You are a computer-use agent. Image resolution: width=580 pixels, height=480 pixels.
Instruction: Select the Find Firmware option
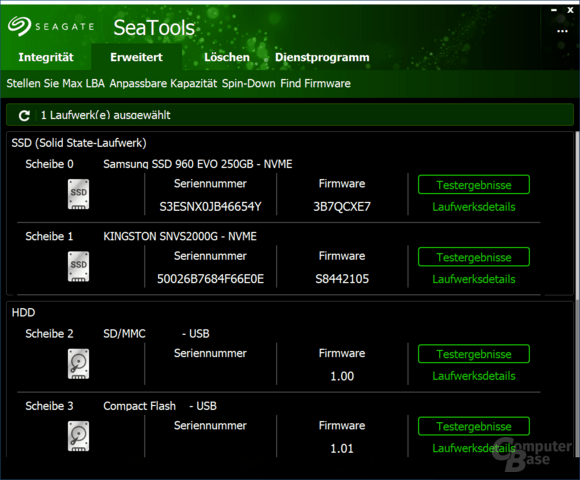(316, 84)
